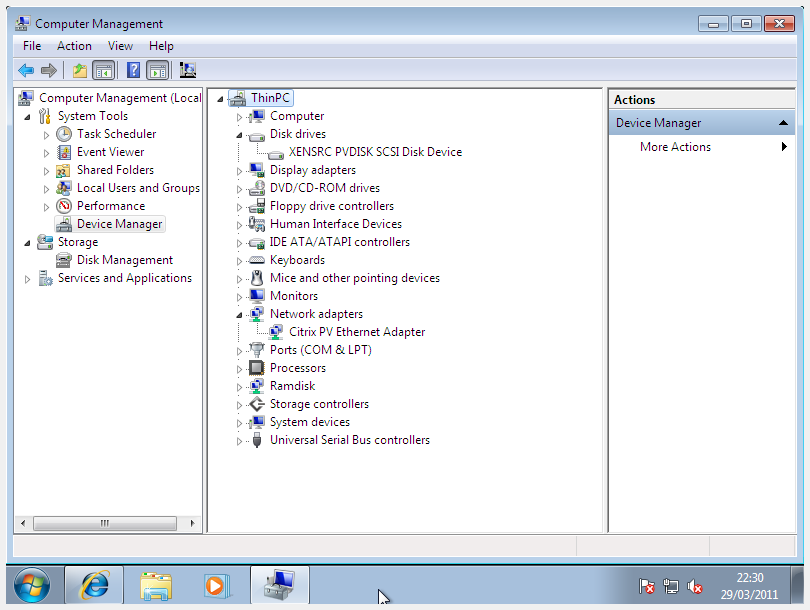Collapse the Disk drives category

coord(239,135)
